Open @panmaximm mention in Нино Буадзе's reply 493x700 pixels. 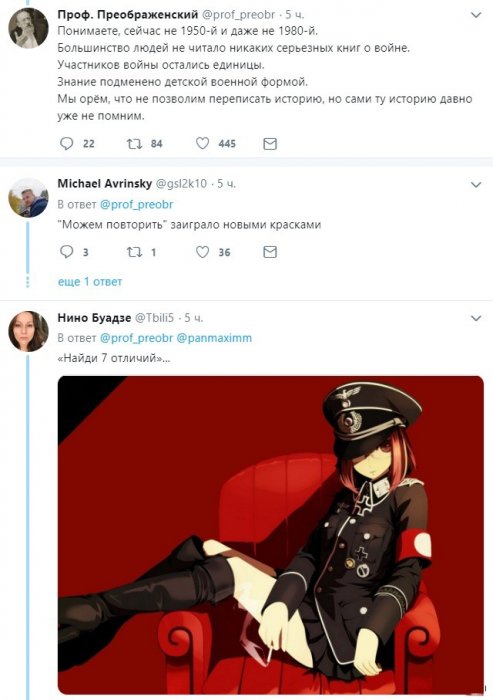[214, 338]
